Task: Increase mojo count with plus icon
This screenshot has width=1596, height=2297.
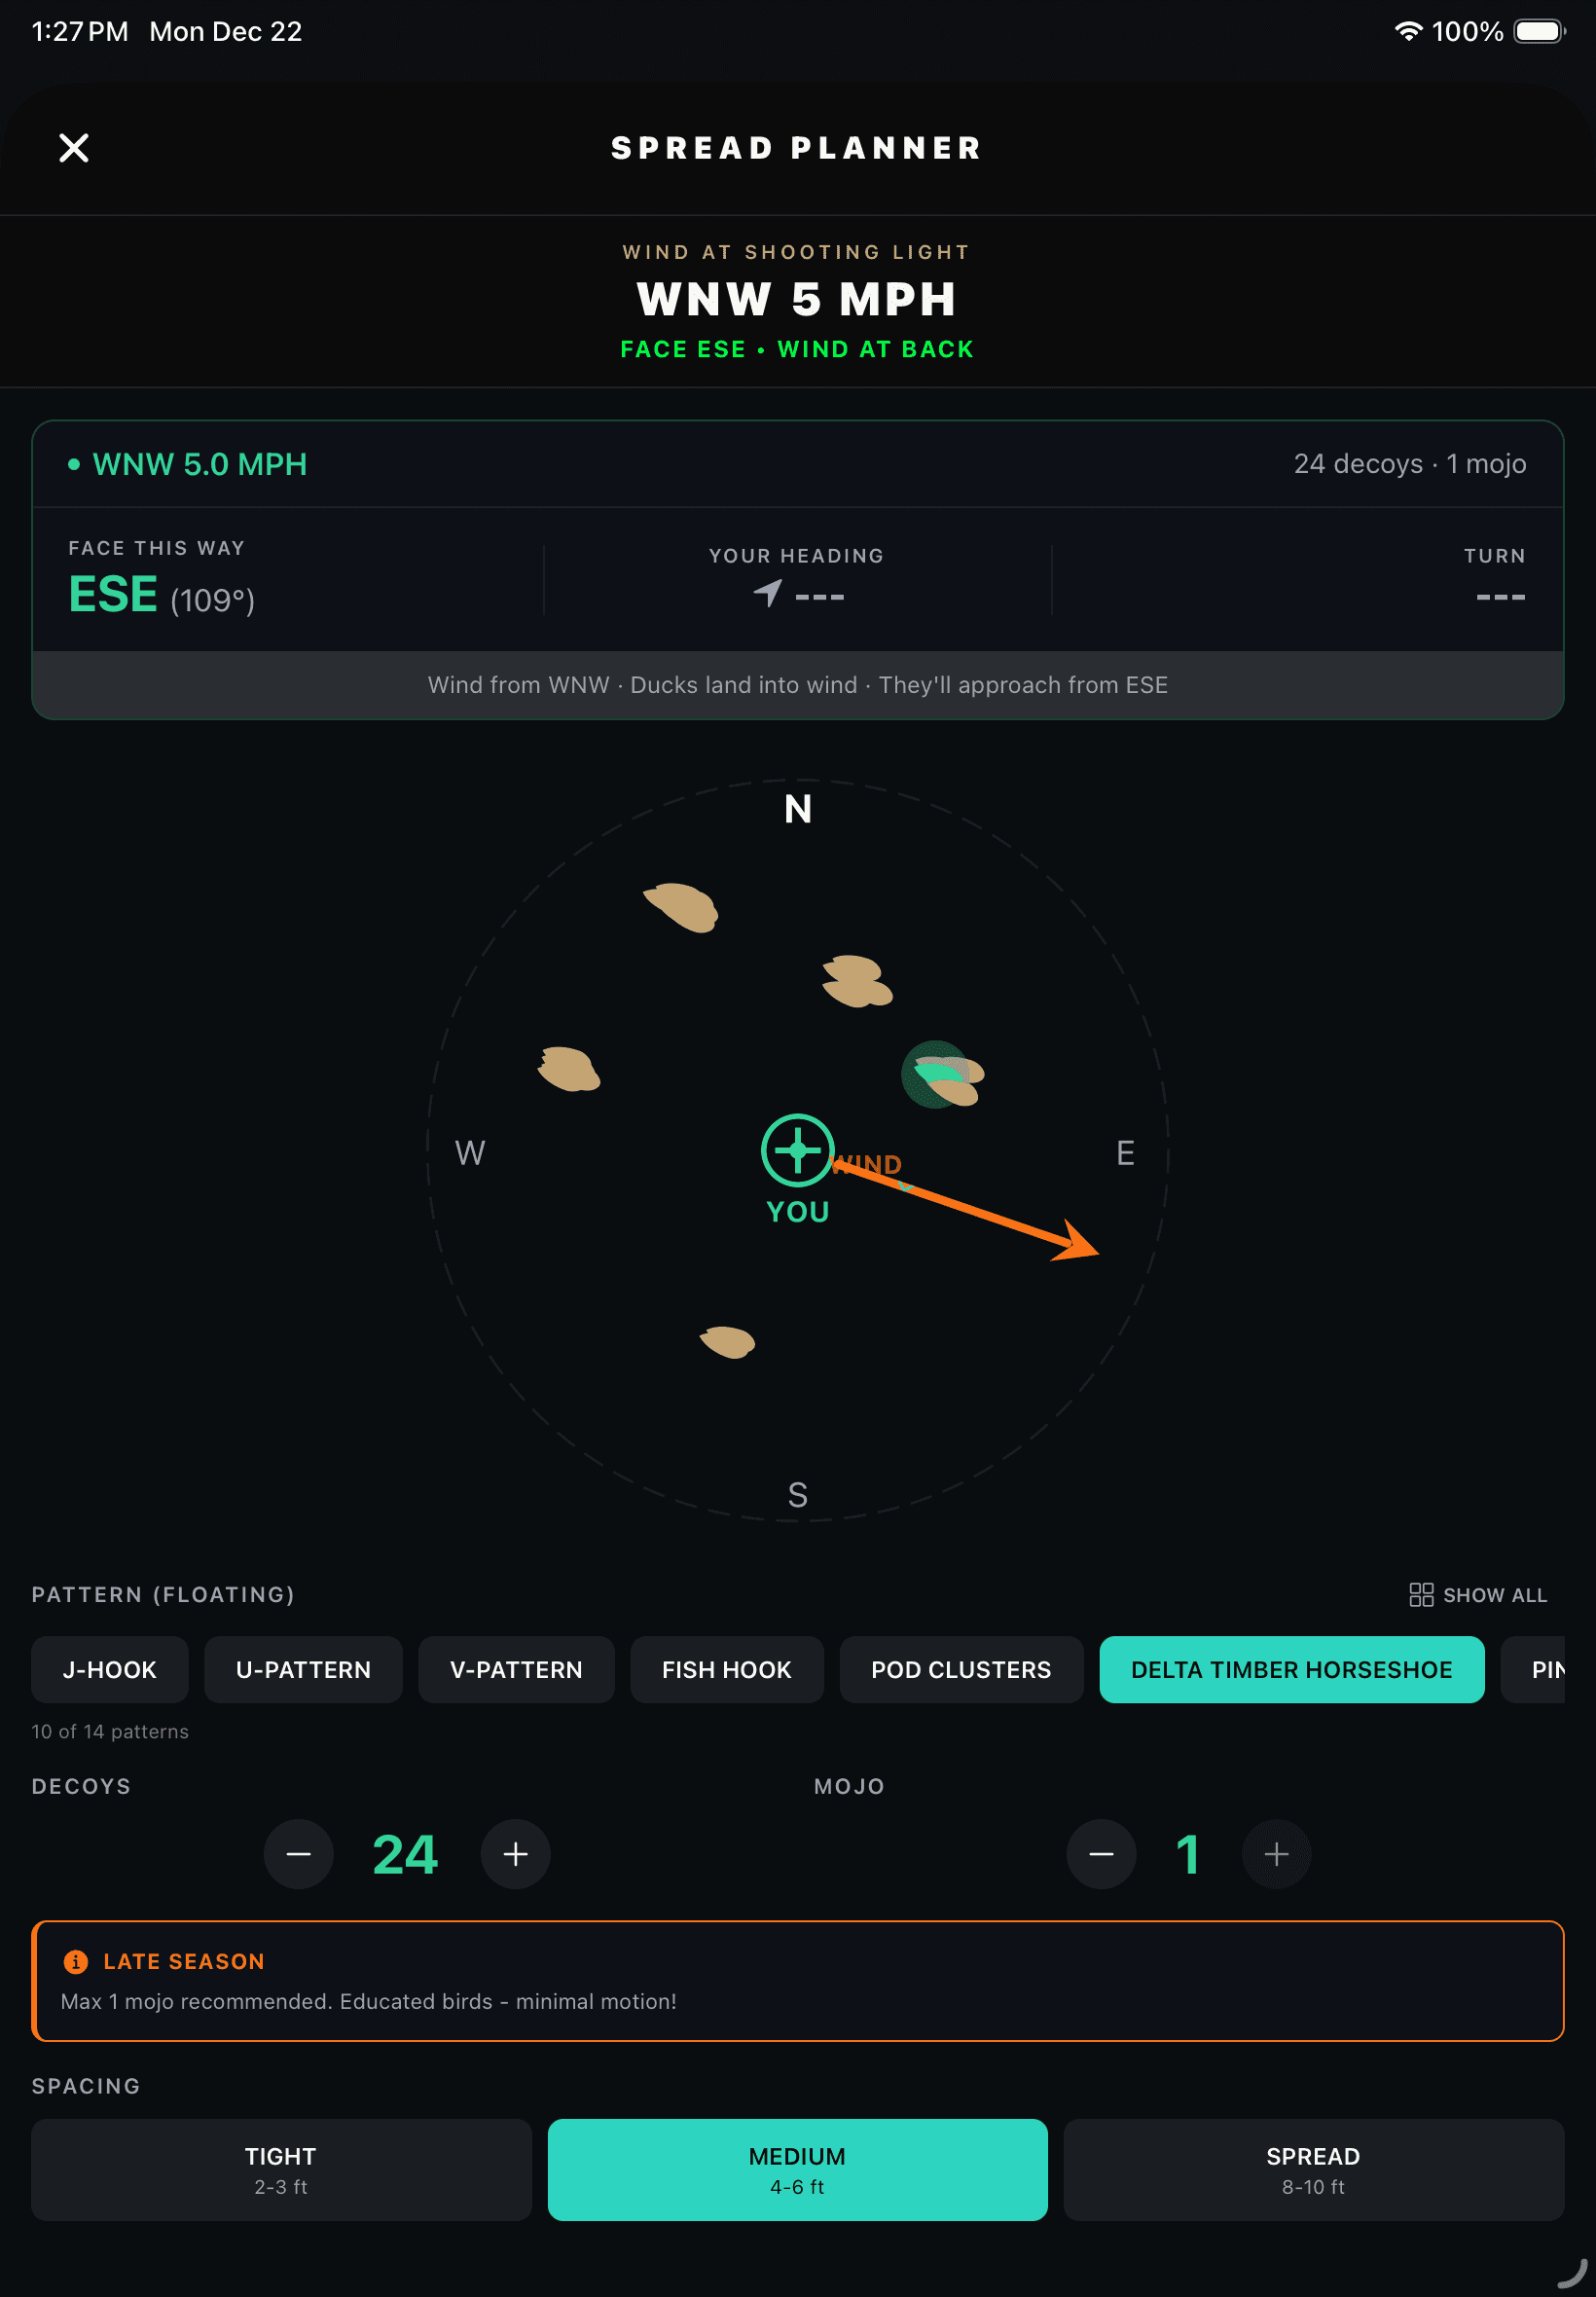Action: (x=1277, y=1853)
